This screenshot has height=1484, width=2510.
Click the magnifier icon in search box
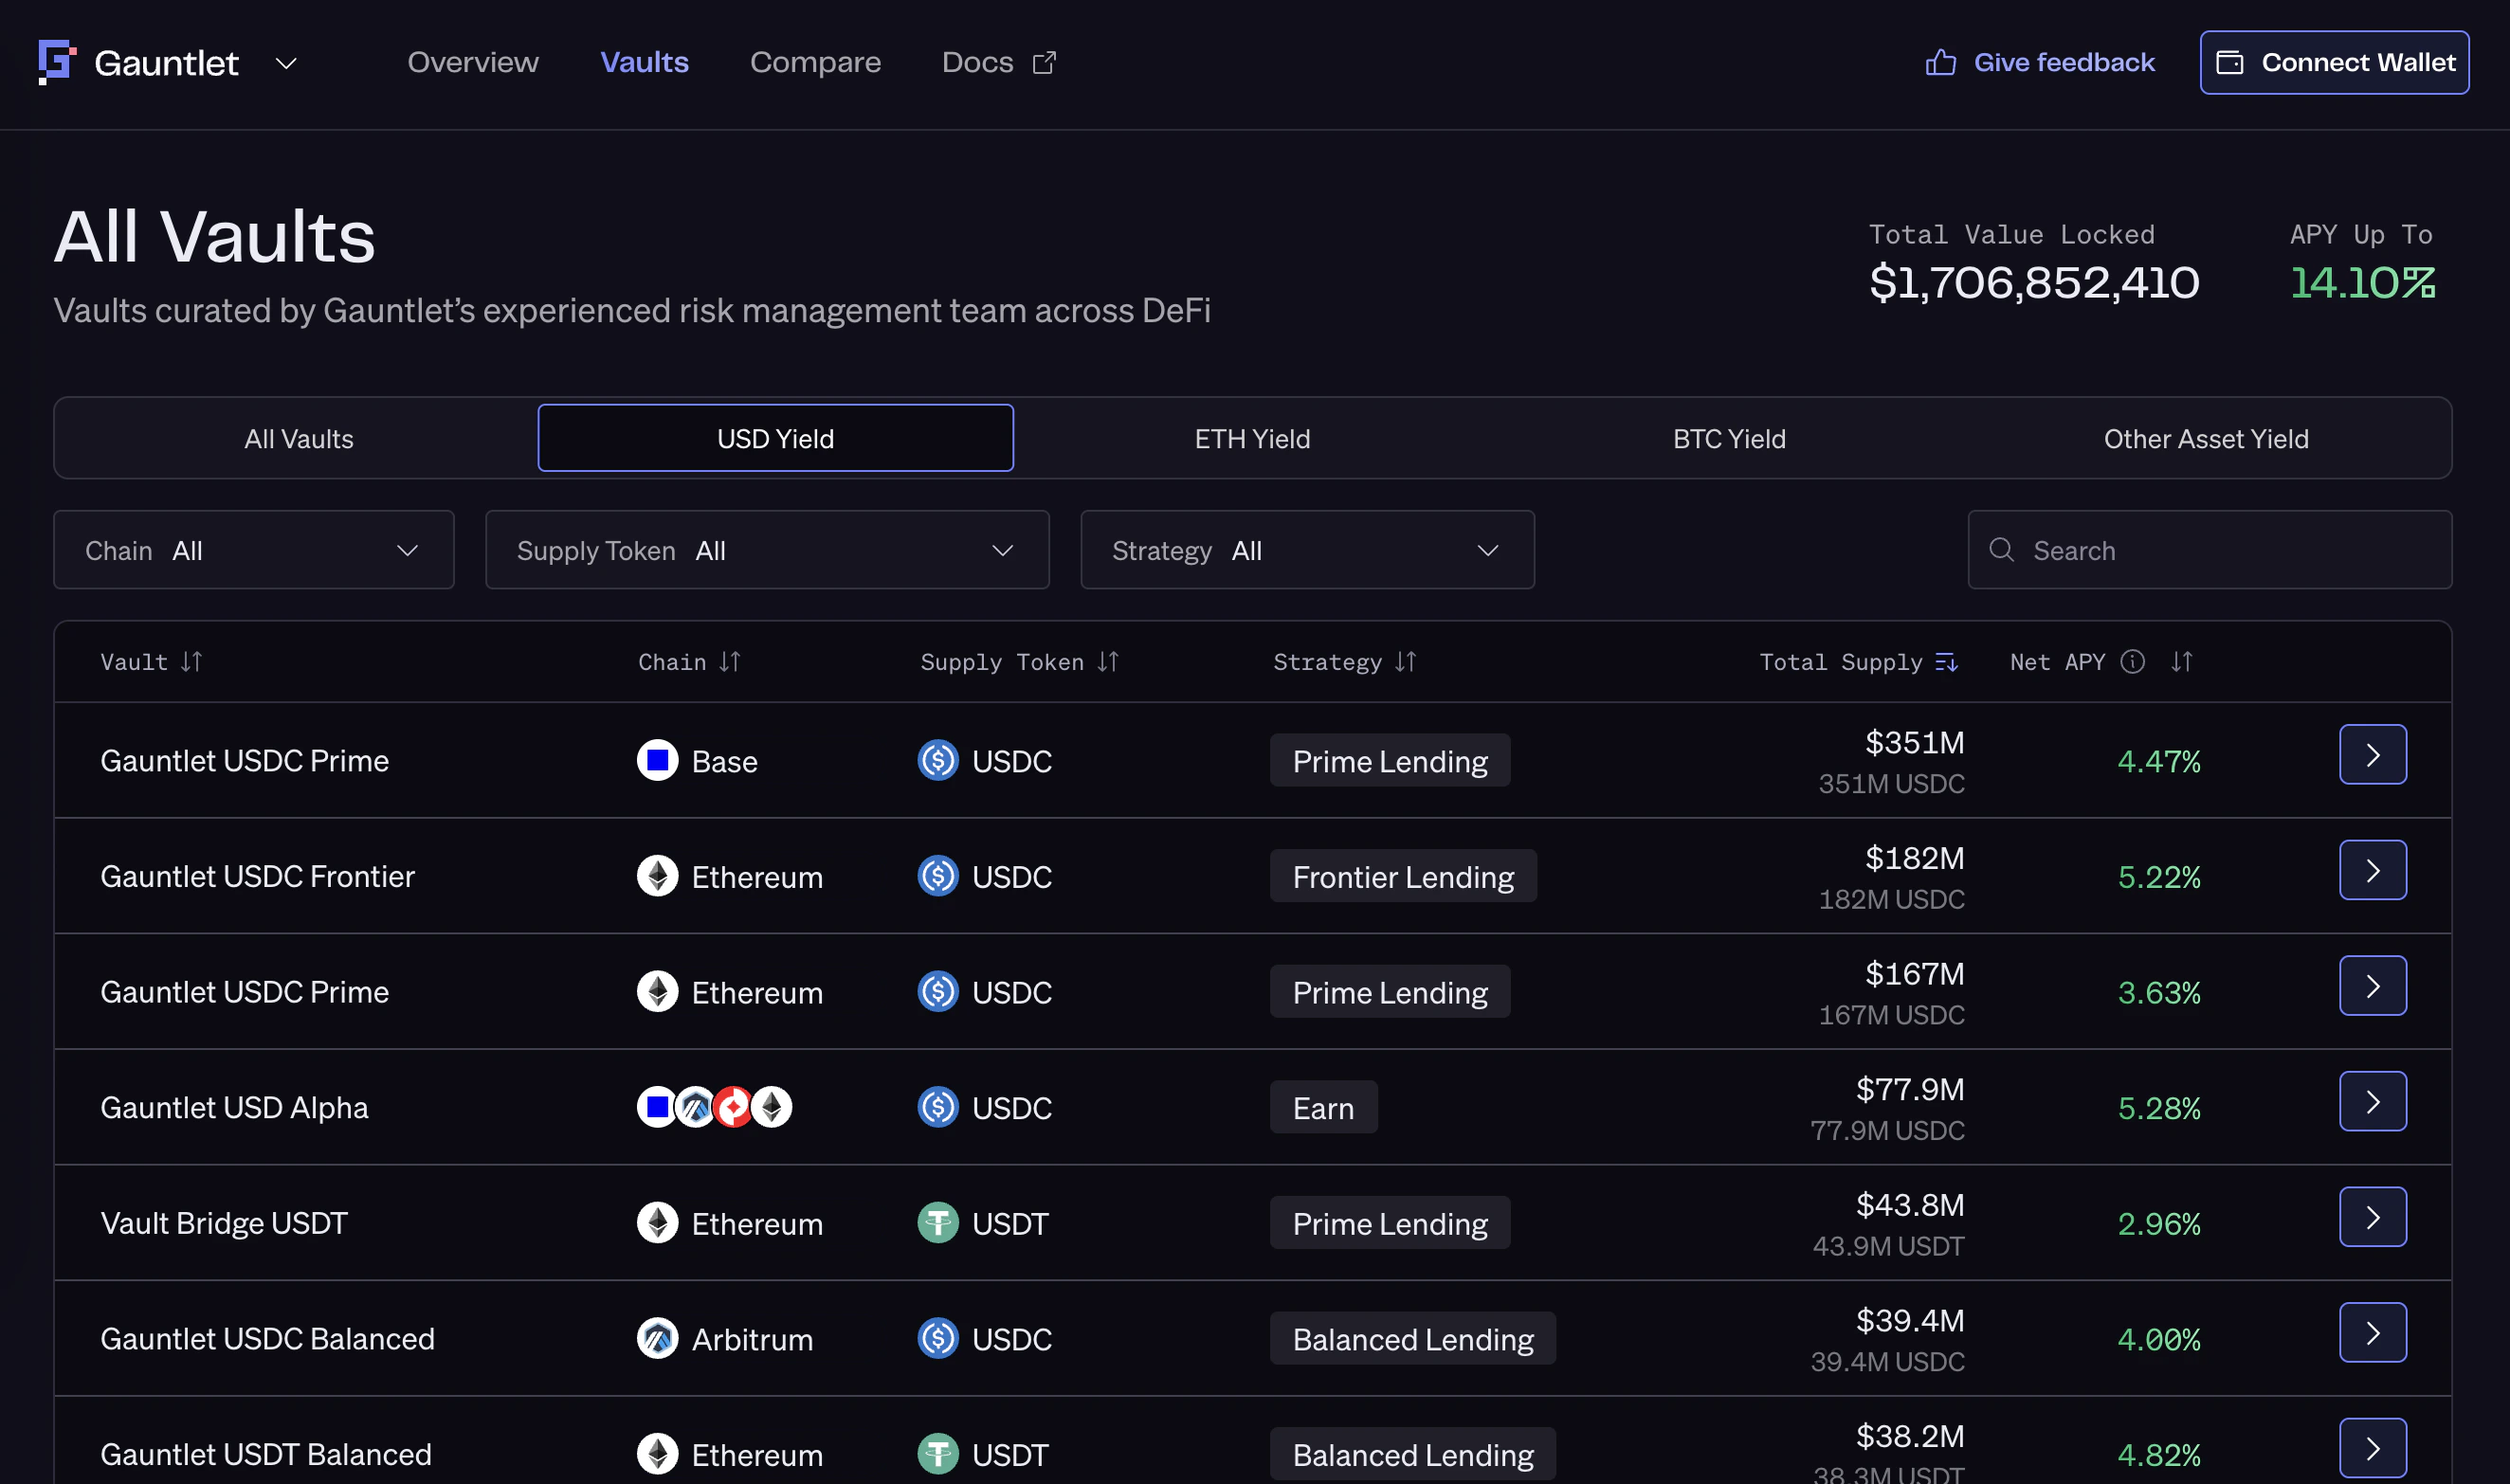point(2001,549)
